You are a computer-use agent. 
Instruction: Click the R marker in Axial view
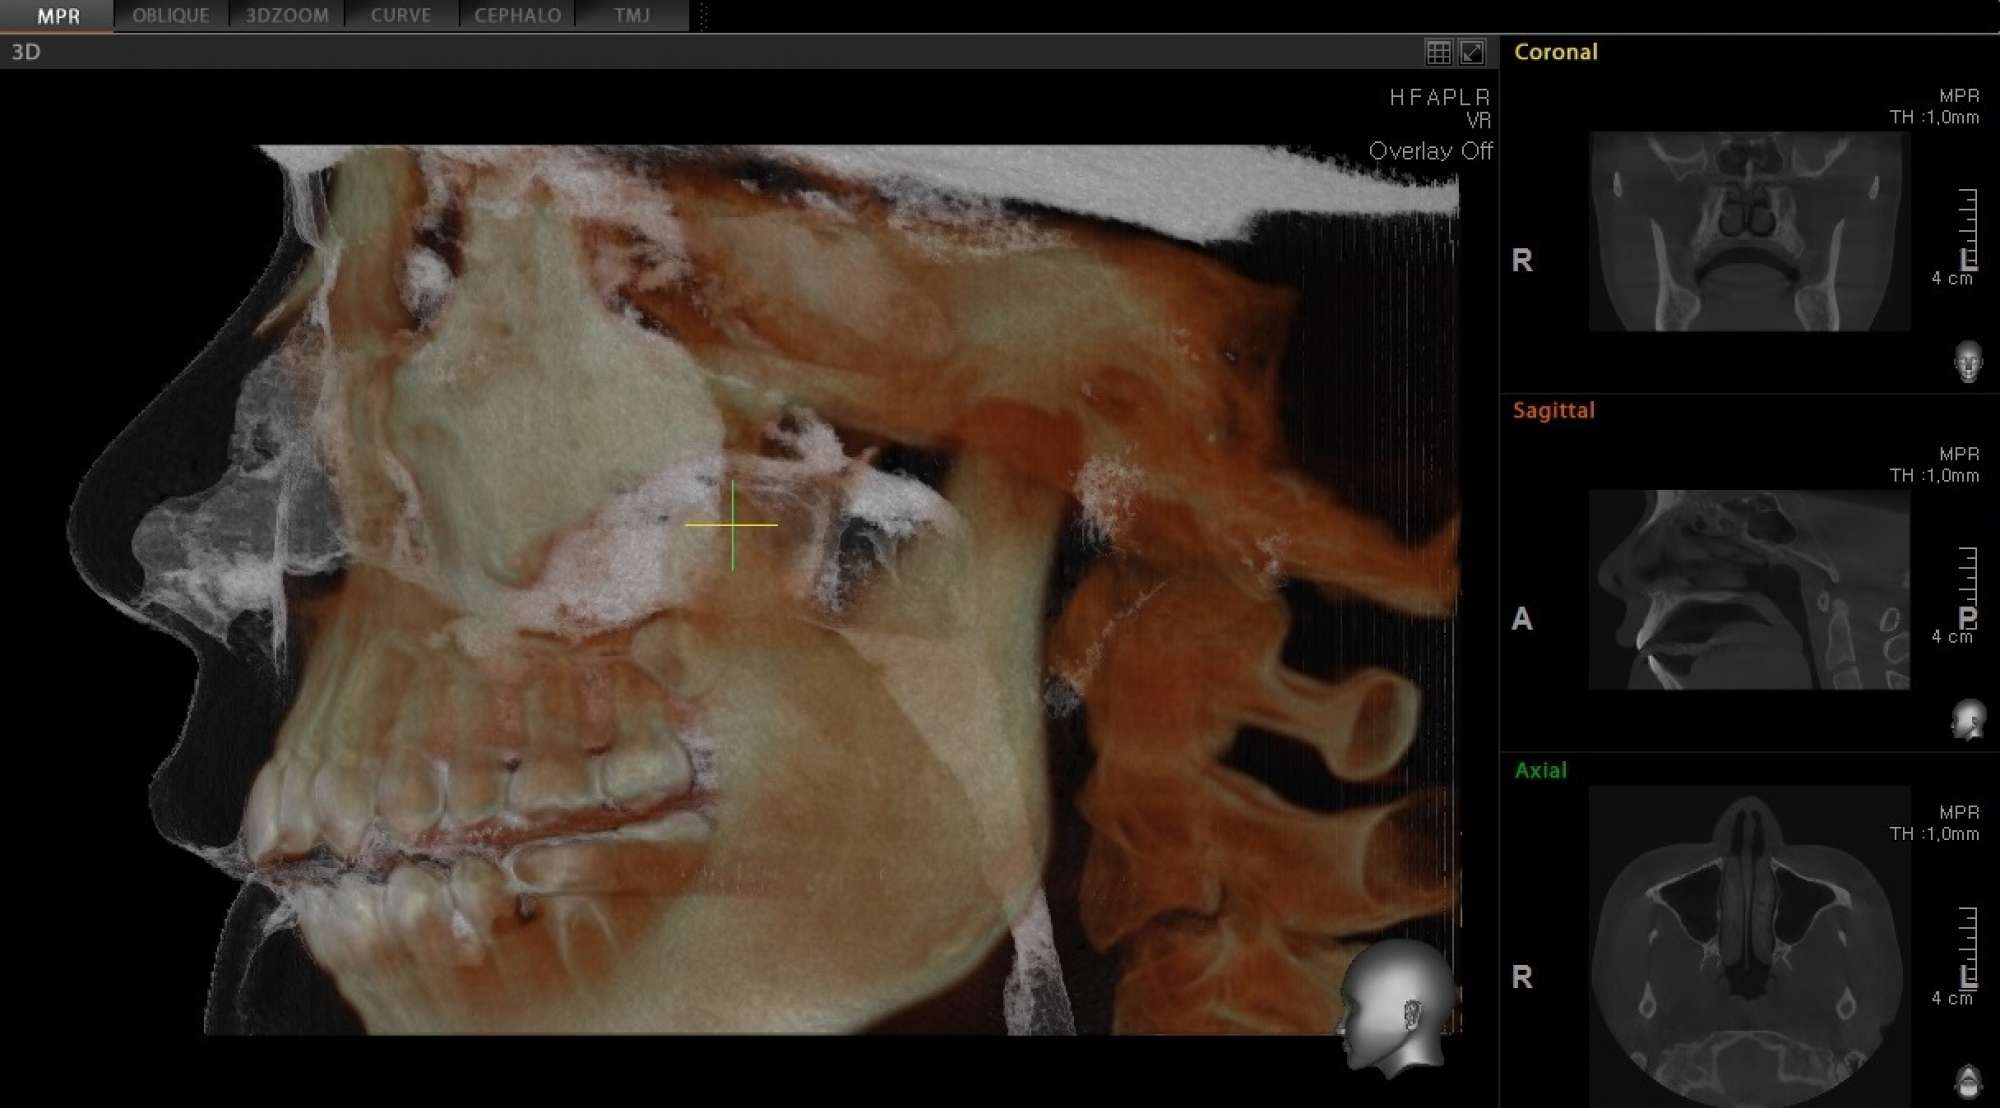1522,977
